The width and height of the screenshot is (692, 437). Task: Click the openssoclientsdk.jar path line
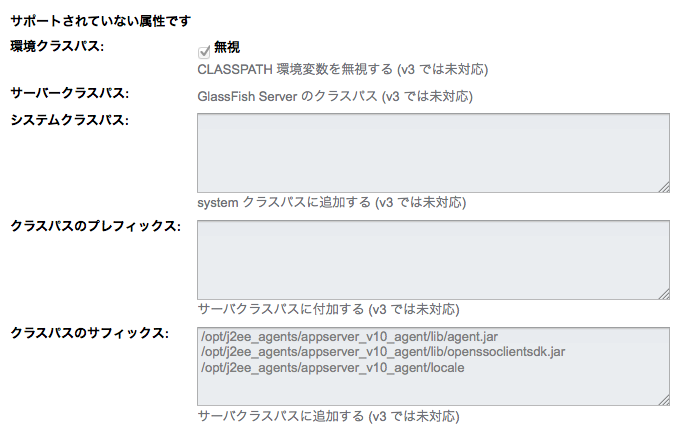pyautogui.click(x=383, y=352)
